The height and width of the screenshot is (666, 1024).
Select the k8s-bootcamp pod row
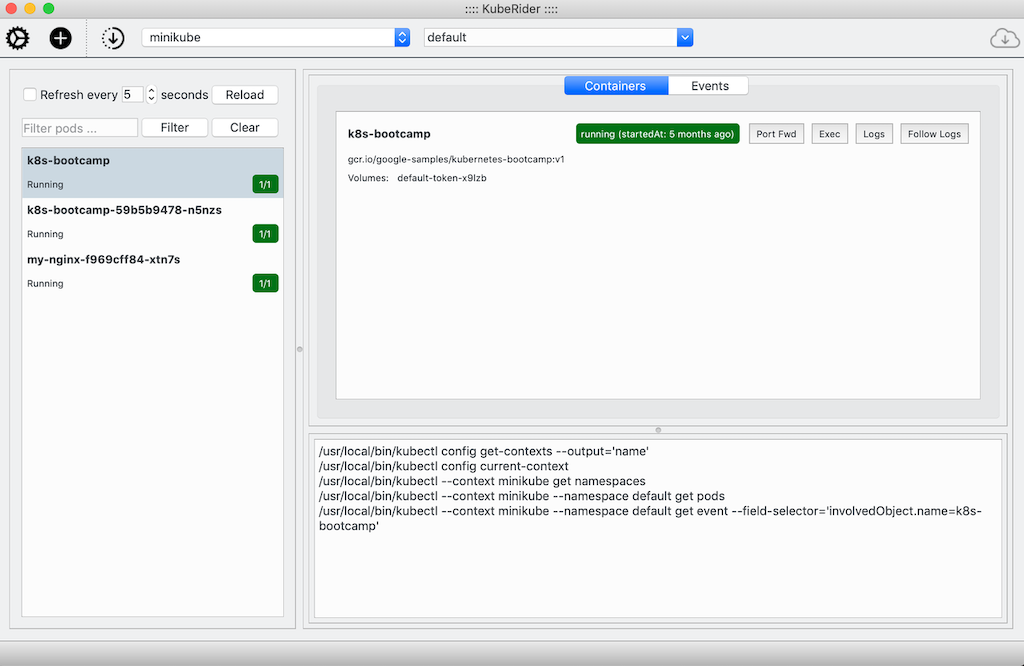(x=153, y=172)
